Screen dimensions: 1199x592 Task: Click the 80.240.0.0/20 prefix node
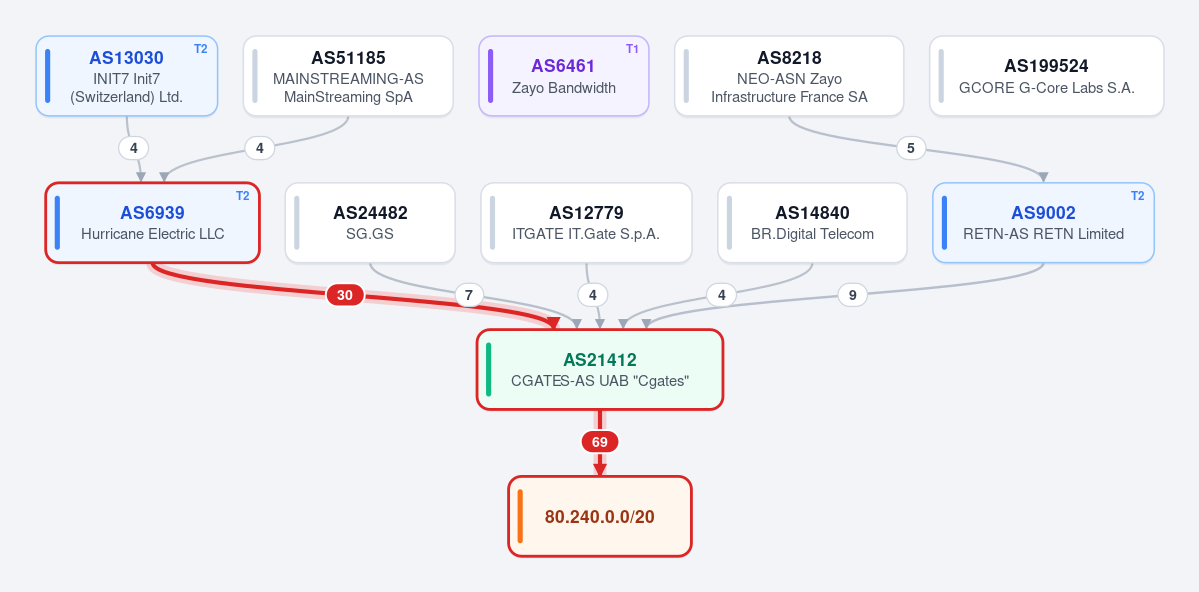600,516
